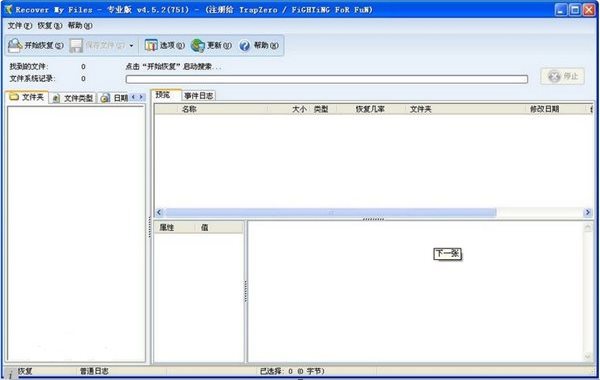Viewport: 600px width, 380px height.
Task: Close the Recover My Files window
Action: (589, 10)
